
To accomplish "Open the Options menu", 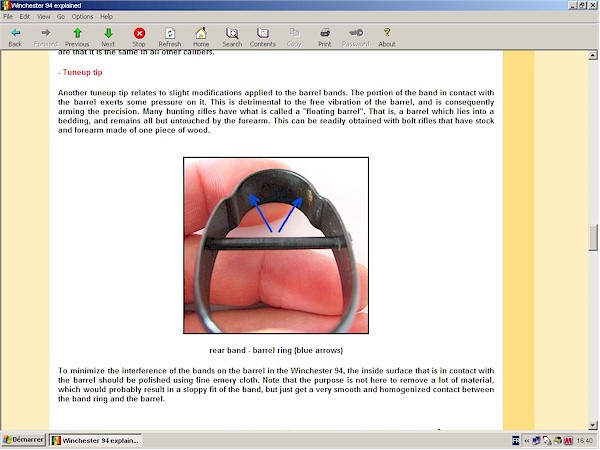I will [82, 16].
